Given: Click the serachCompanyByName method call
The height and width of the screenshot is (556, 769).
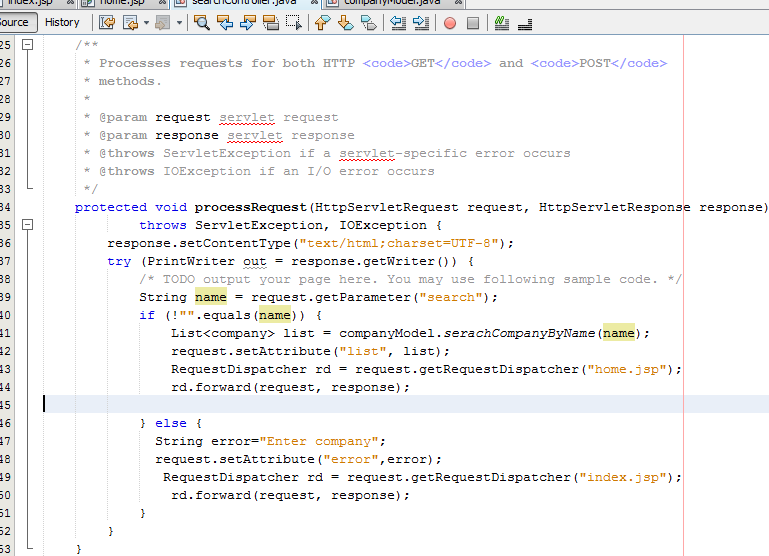Looking at the screenshot, I should coord(519,333).
